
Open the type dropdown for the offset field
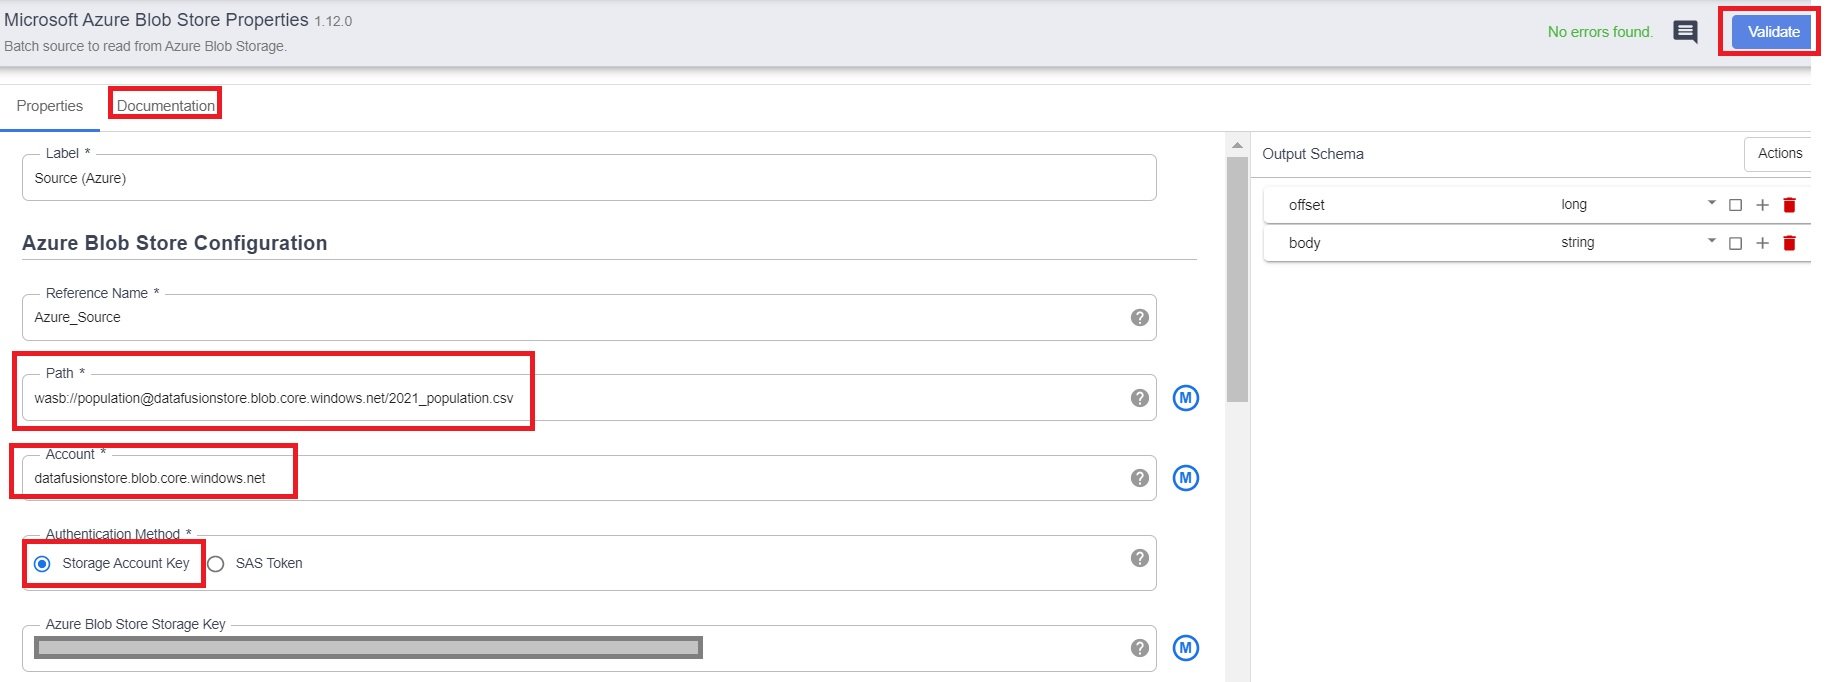coord(1711,202)
